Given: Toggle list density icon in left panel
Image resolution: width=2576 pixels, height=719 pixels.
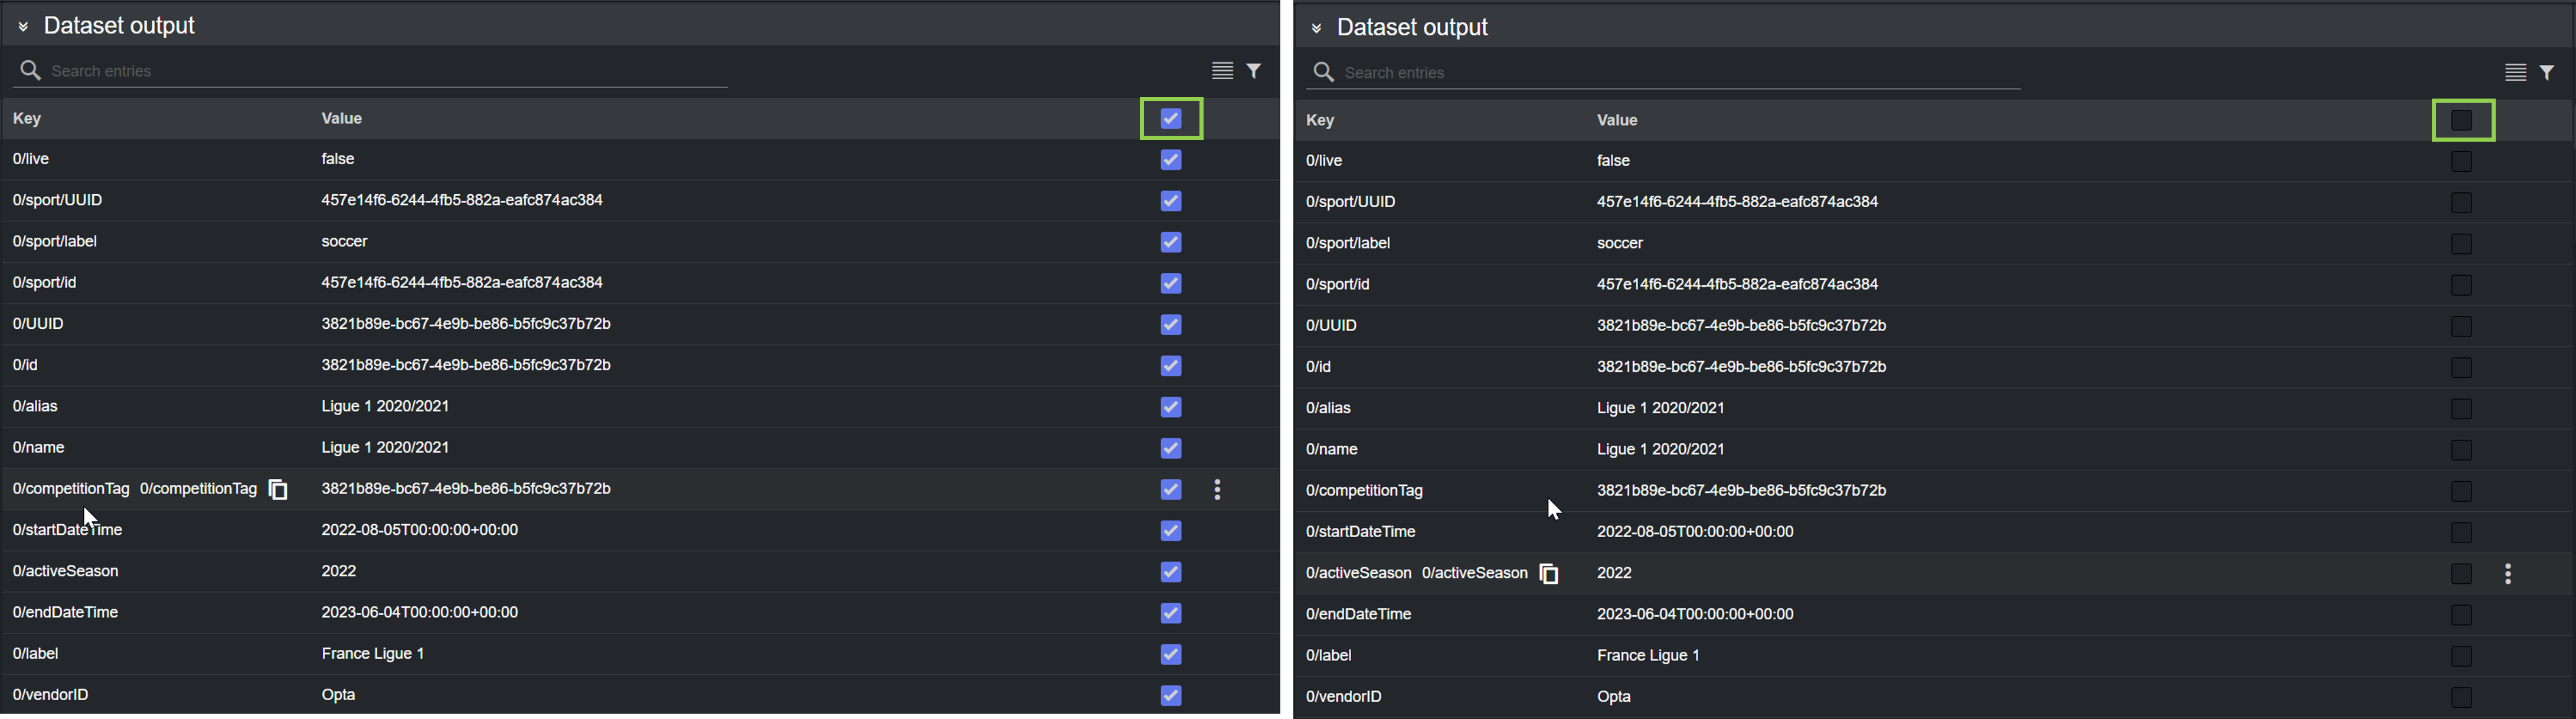Looking at the screenshot, I should 1222,71.
